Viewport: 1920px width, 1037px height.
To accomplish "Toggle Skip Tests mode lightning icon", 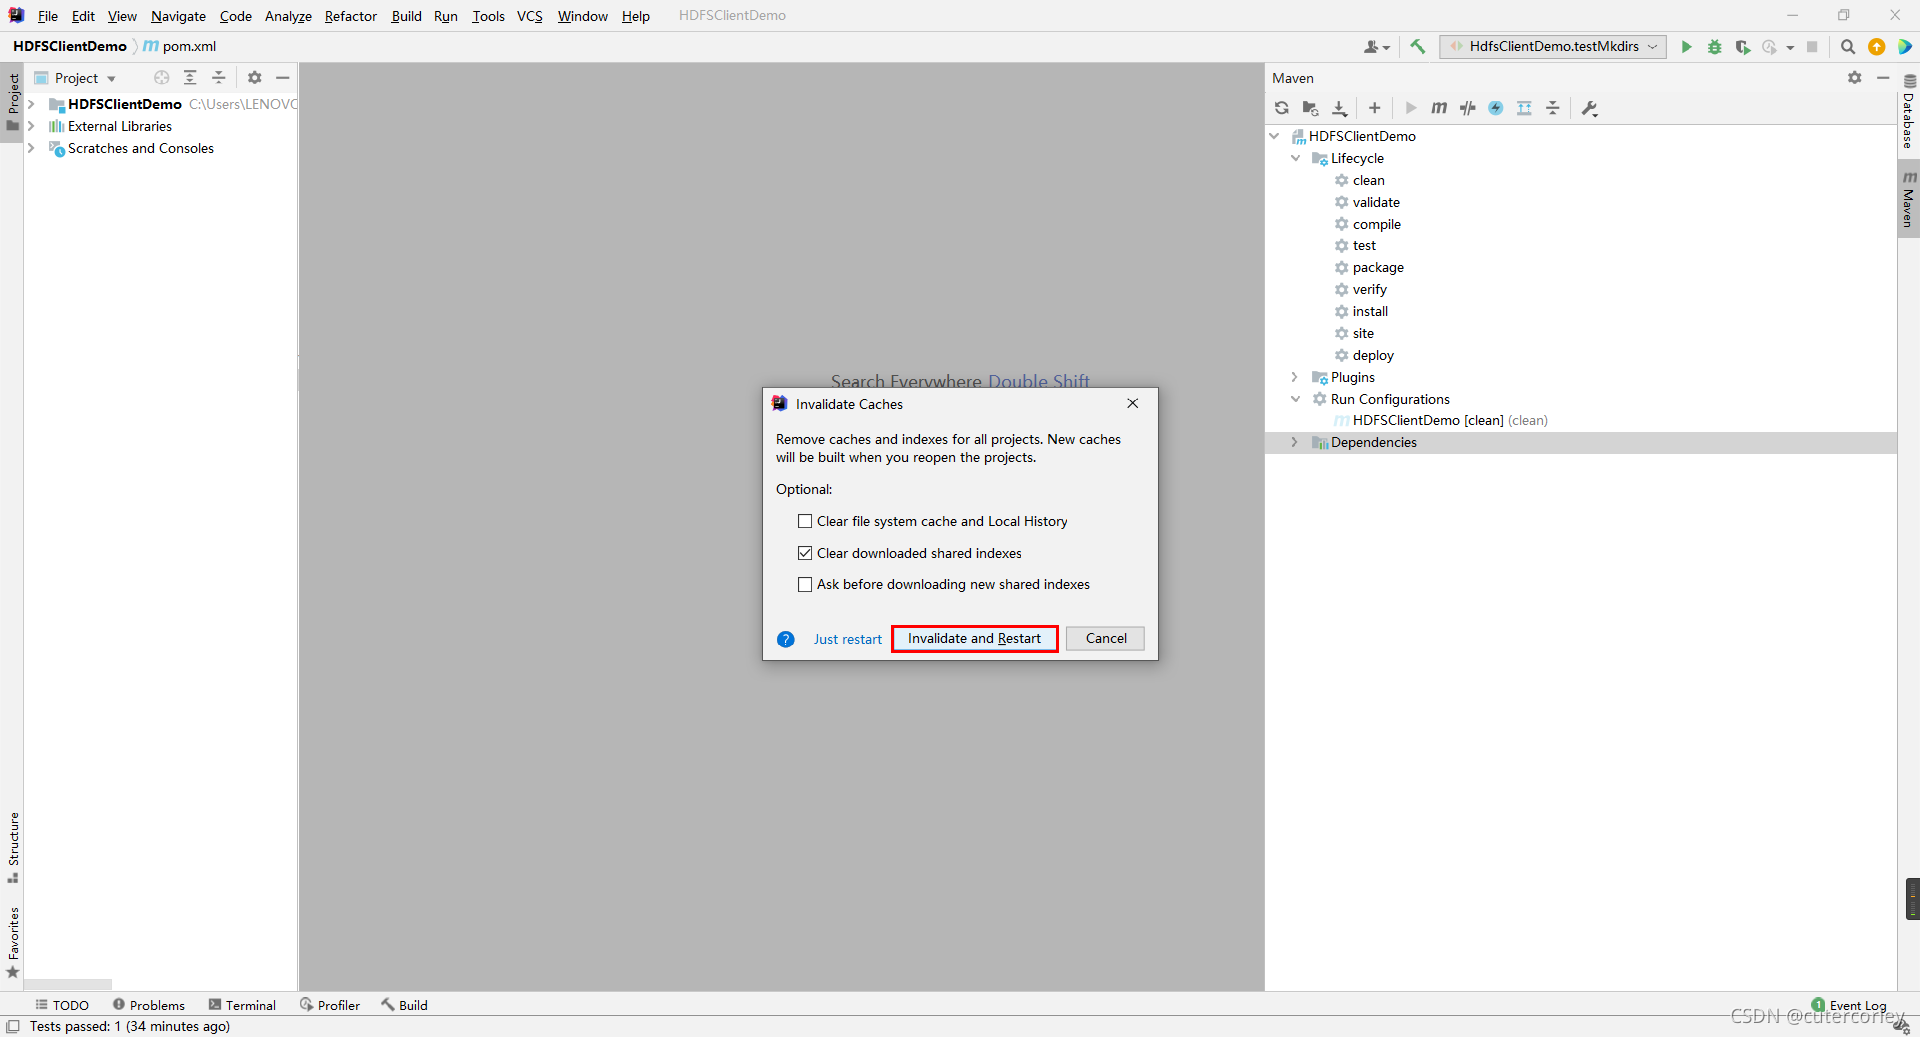I will [x=1496, y=108].
